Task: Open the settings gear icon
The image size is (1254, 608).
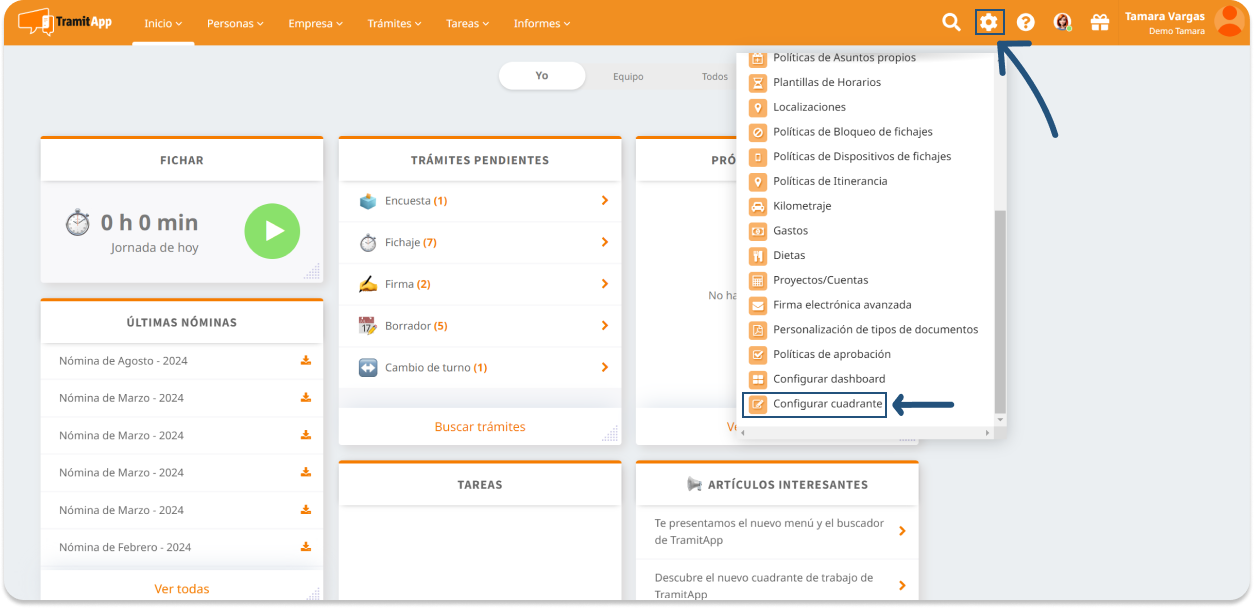Action: point(989,22)
